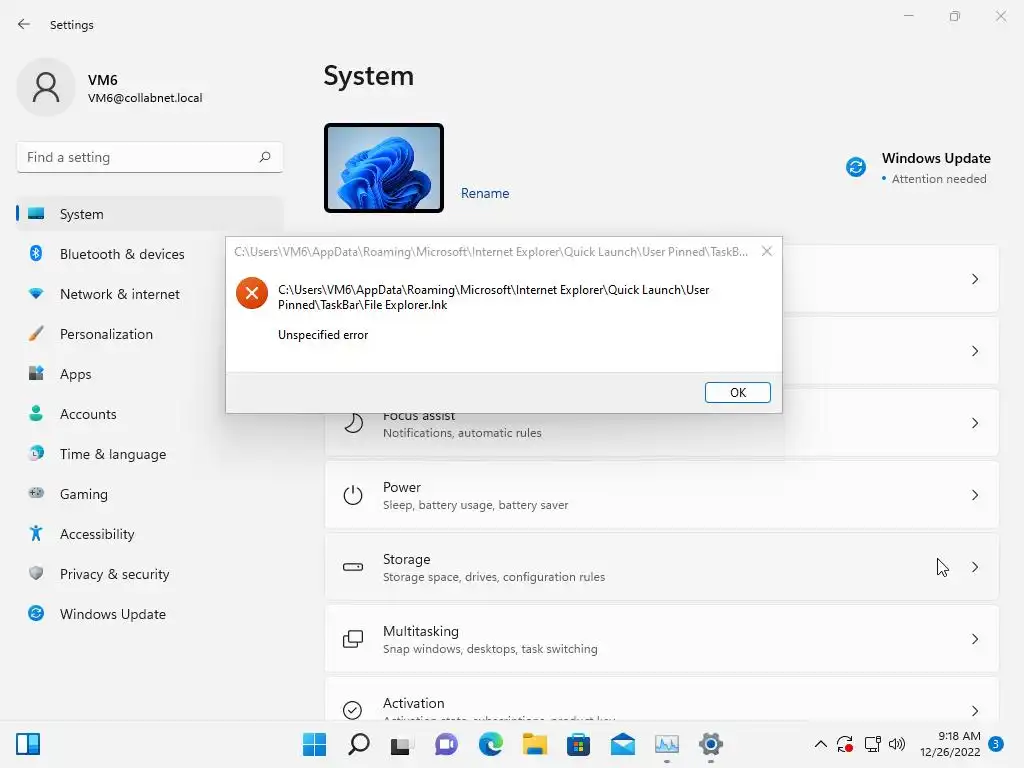Open Bluetooth & devices settings
The image size is (1024, 768).
point(150,254)
